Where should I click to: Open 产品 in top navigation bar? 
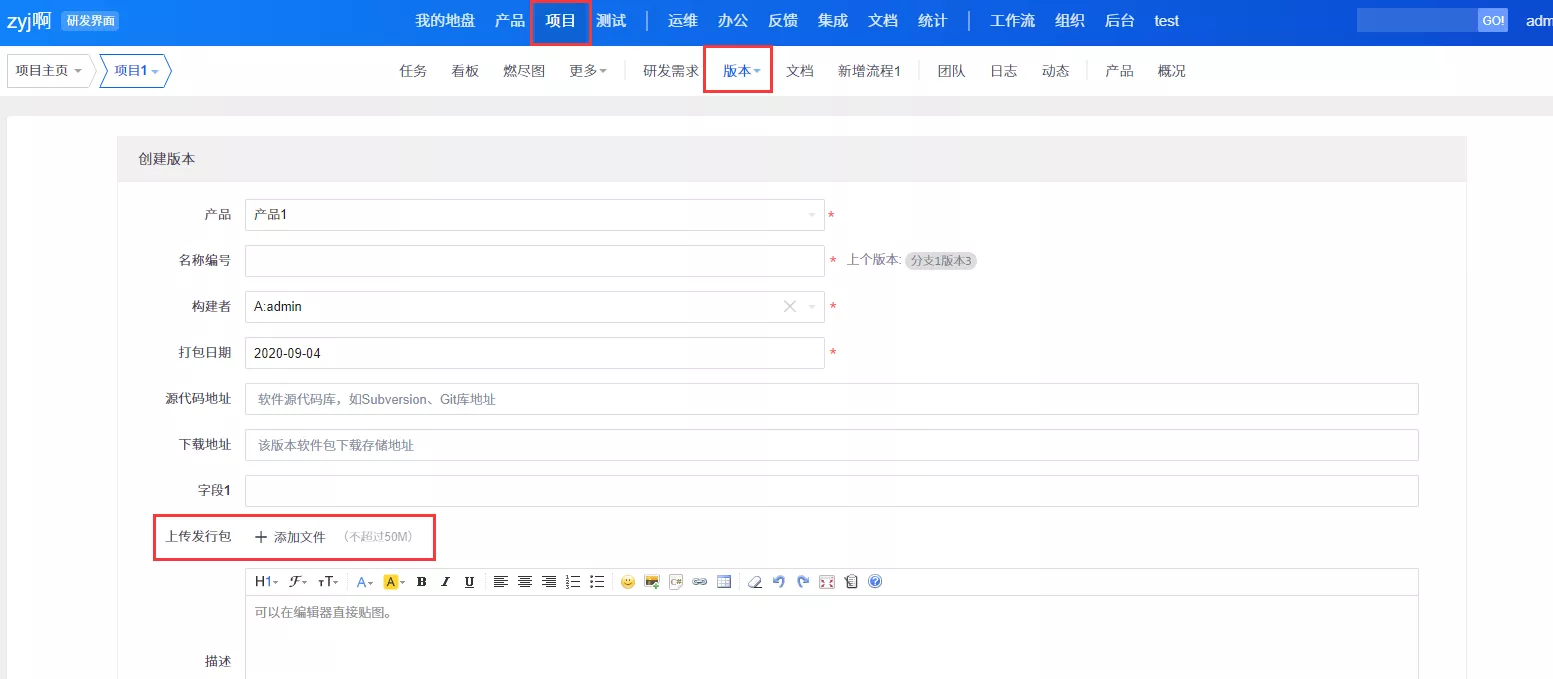click(x=510, y=21)
